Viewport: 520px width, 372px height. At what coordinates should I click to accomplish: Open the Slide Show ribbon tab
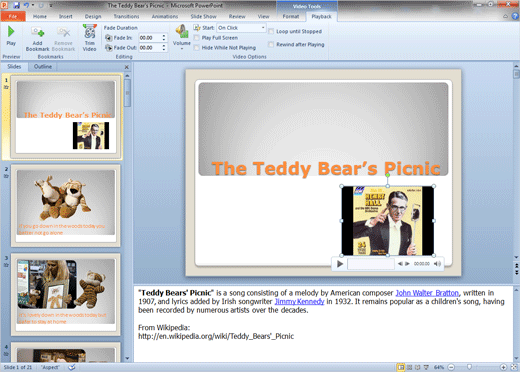[x=203, y=16]
